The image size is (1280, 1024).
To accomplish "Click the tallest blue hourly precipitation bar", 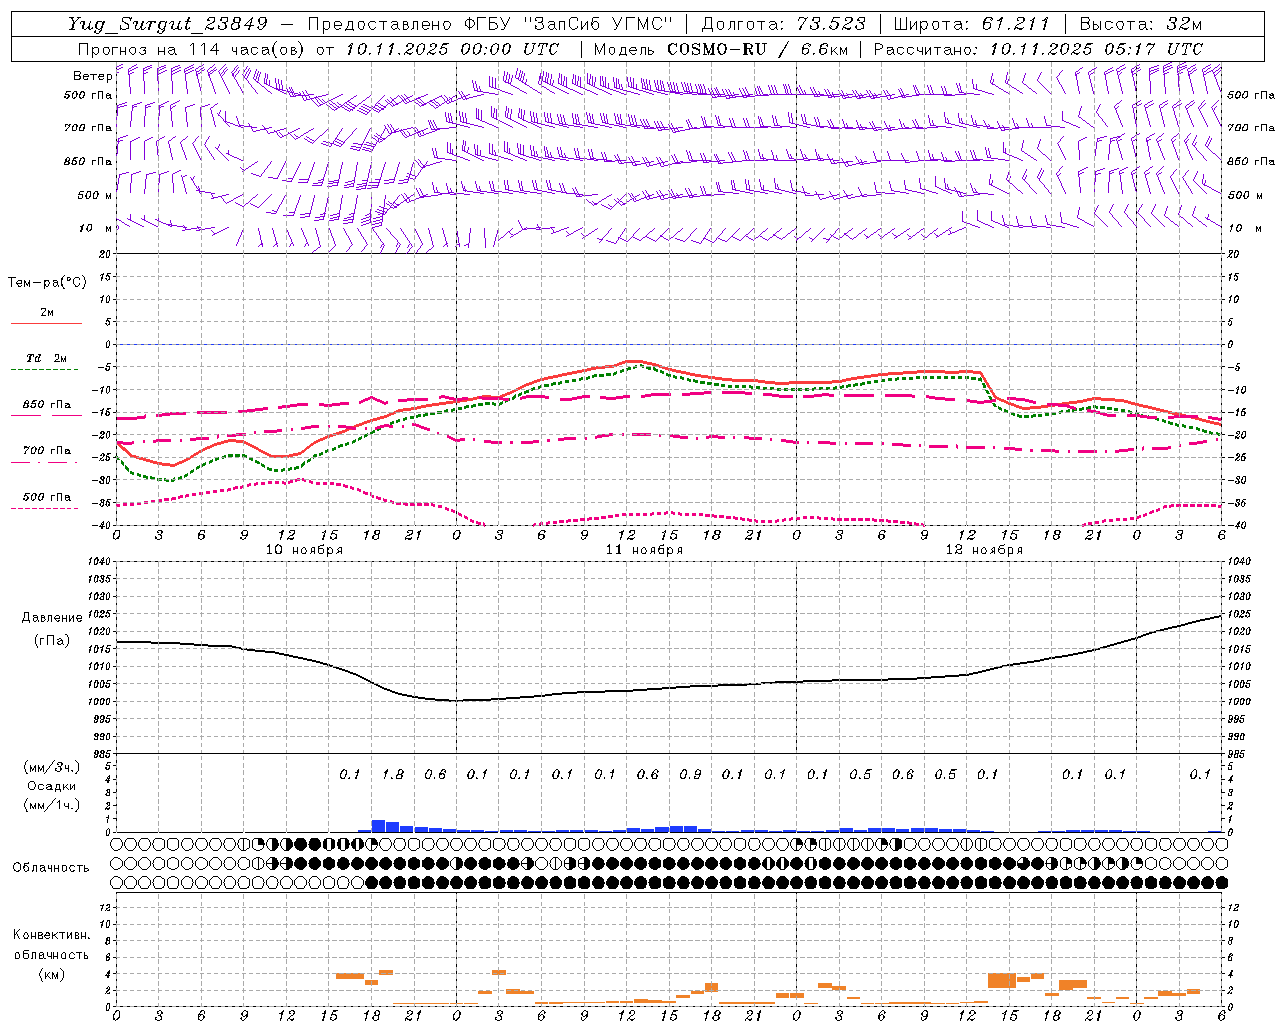I will [x=378, y=826].
